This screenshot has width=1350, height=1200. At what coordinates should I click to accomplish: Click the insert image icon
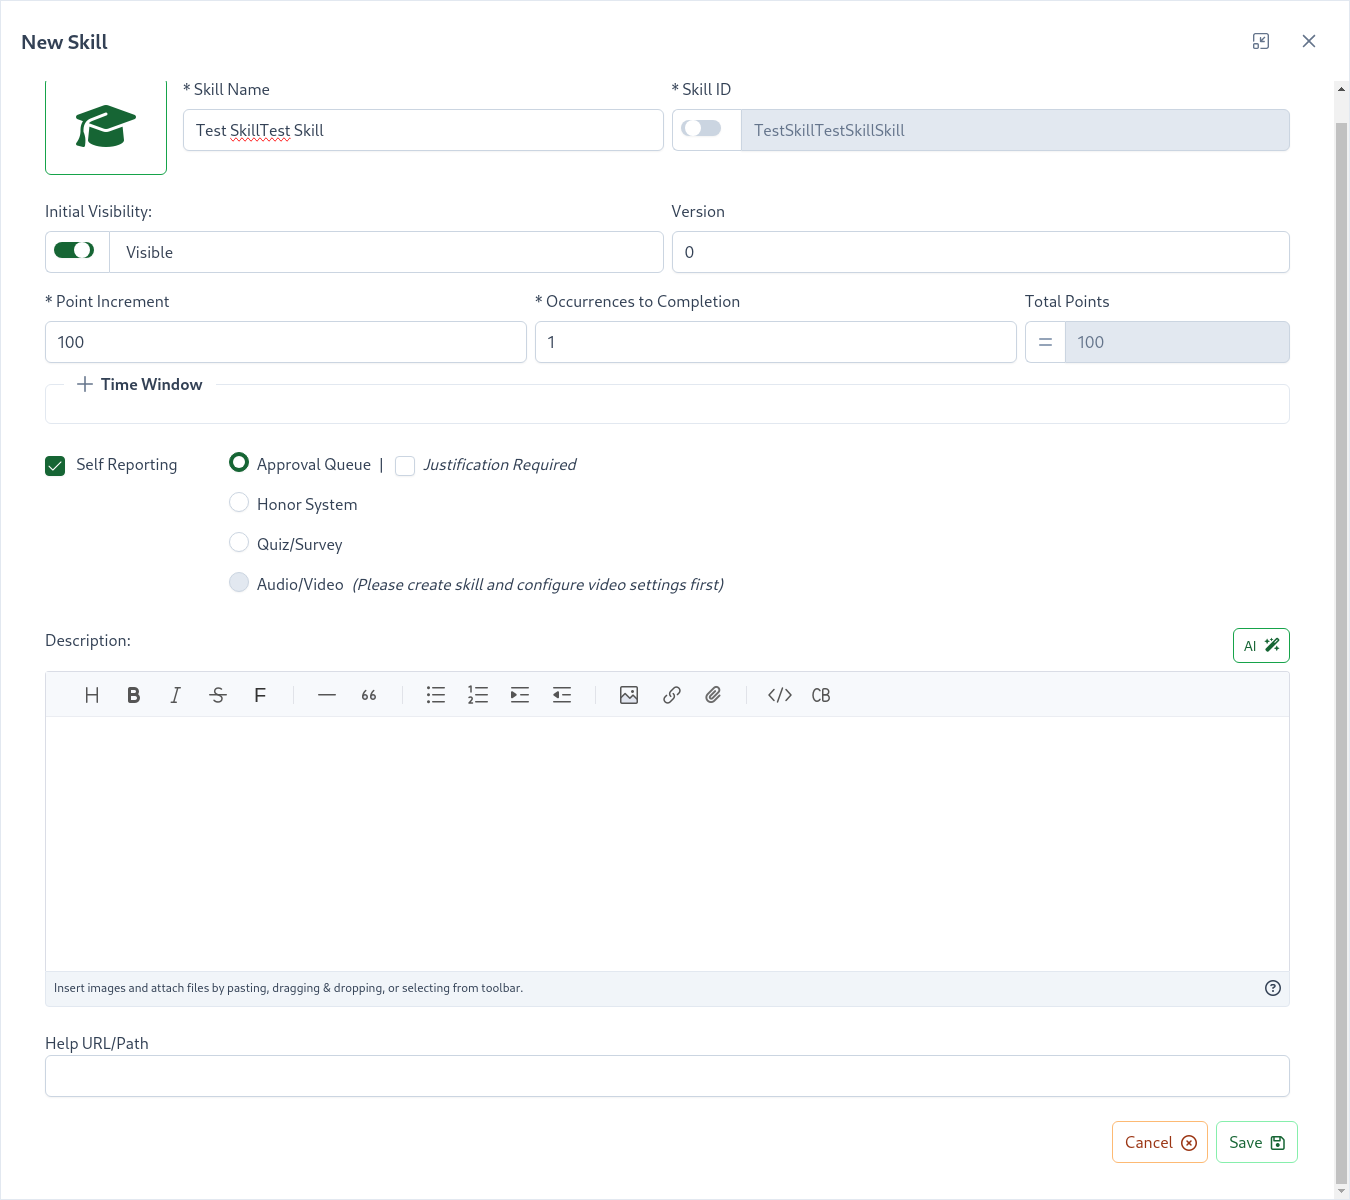(628, 694)
